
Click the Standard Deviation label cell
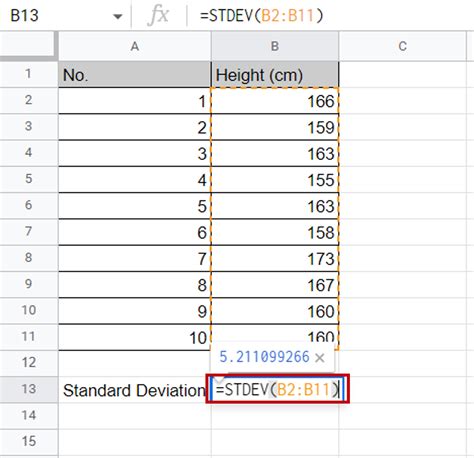pos(135,390)
